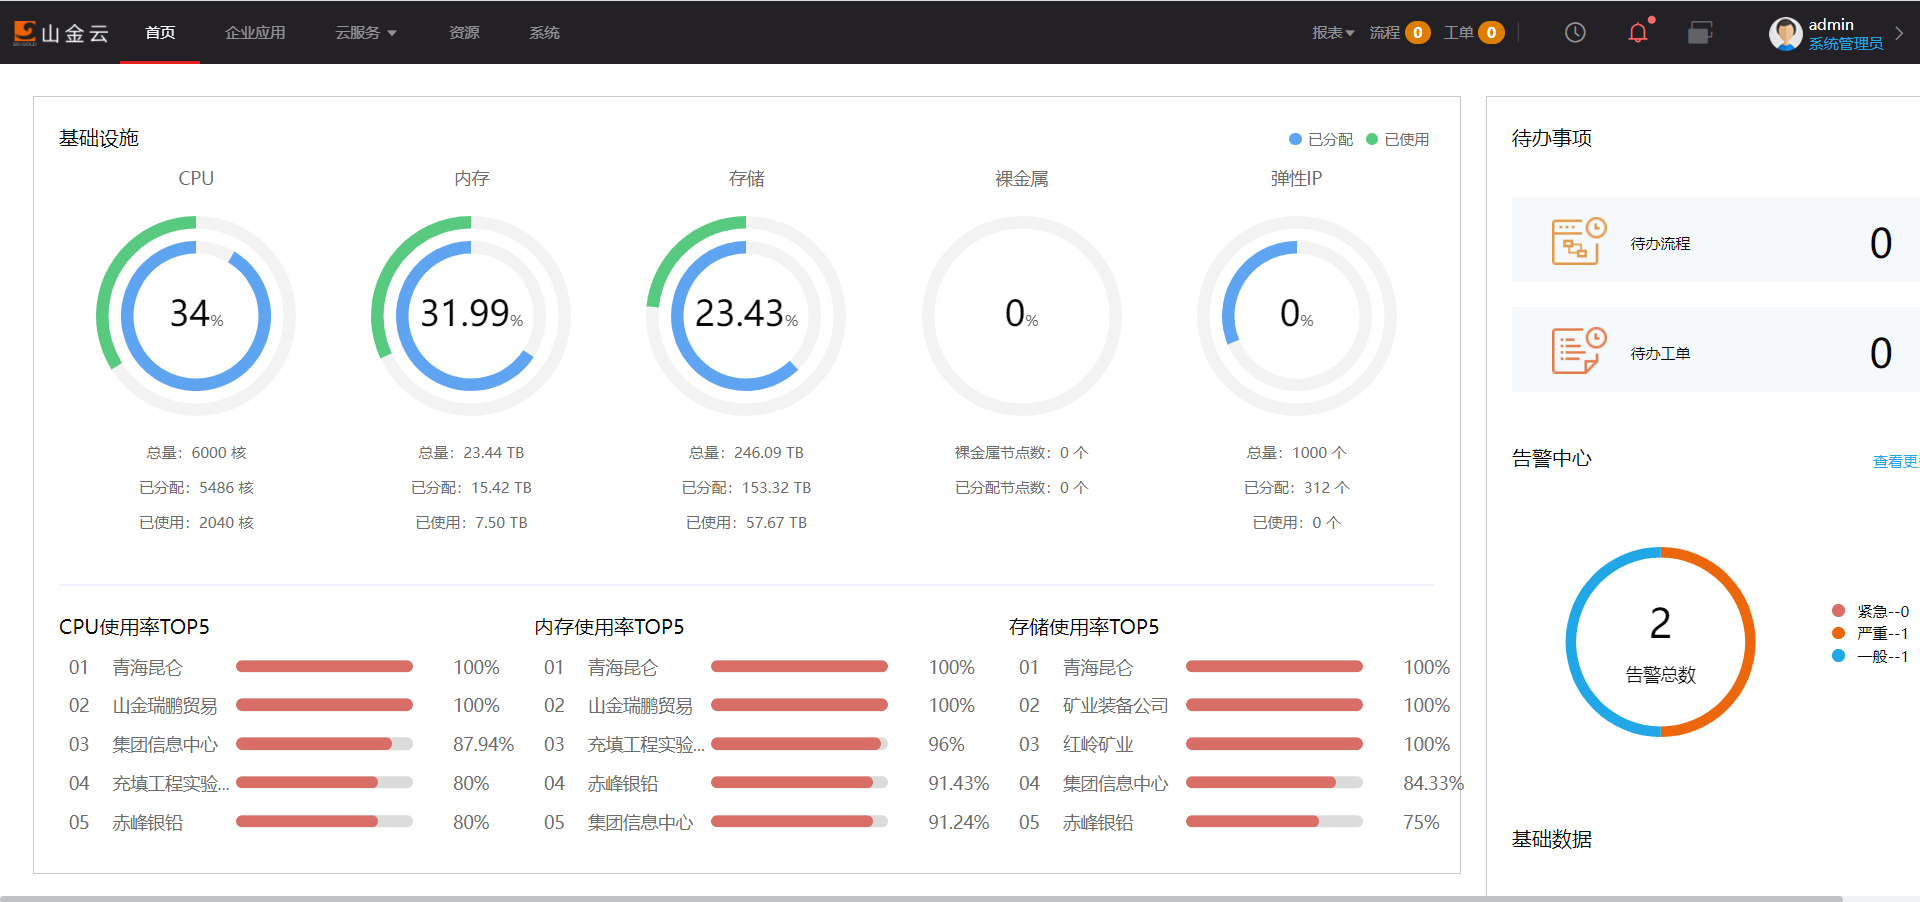Image resolution: width=1920 pixels, height=902 pixels.
Task: Switch to the 企业应用 tab
Action: [255, 32]
